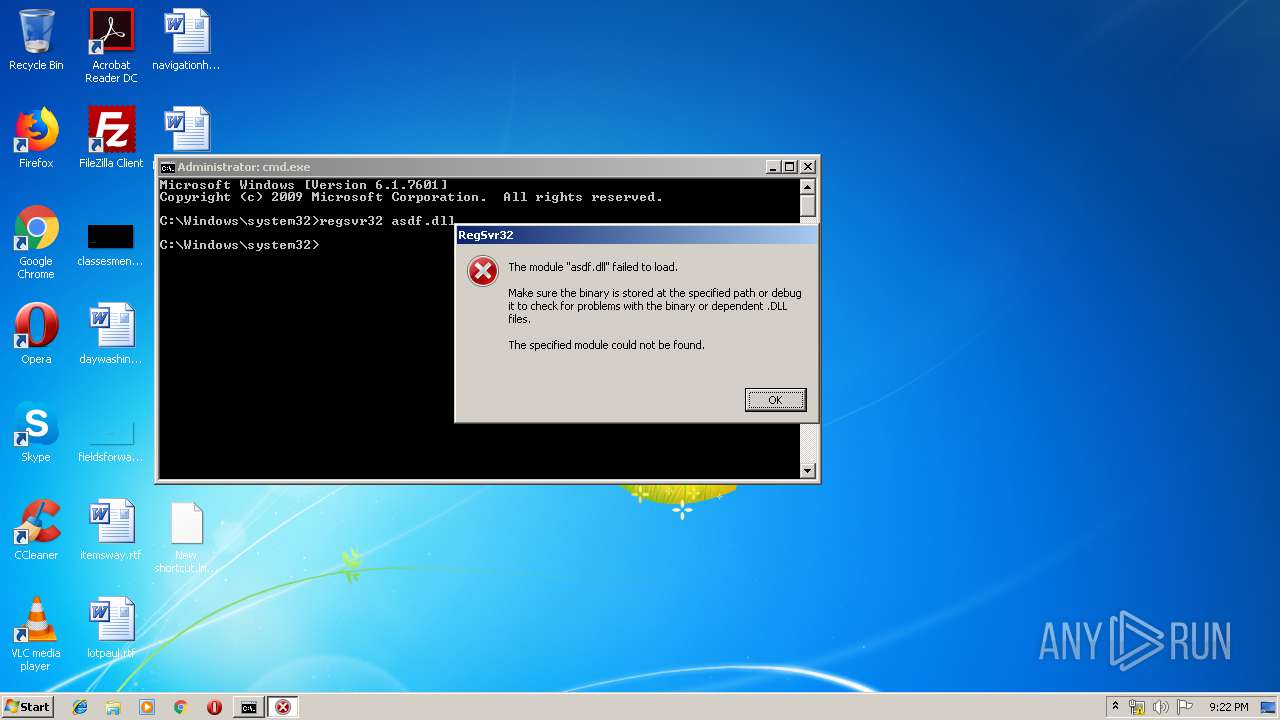Image resolution: width=1280 pixels, height=720 pixels.
Task: Open VLC media player shortcut
Action: [36, 634]
